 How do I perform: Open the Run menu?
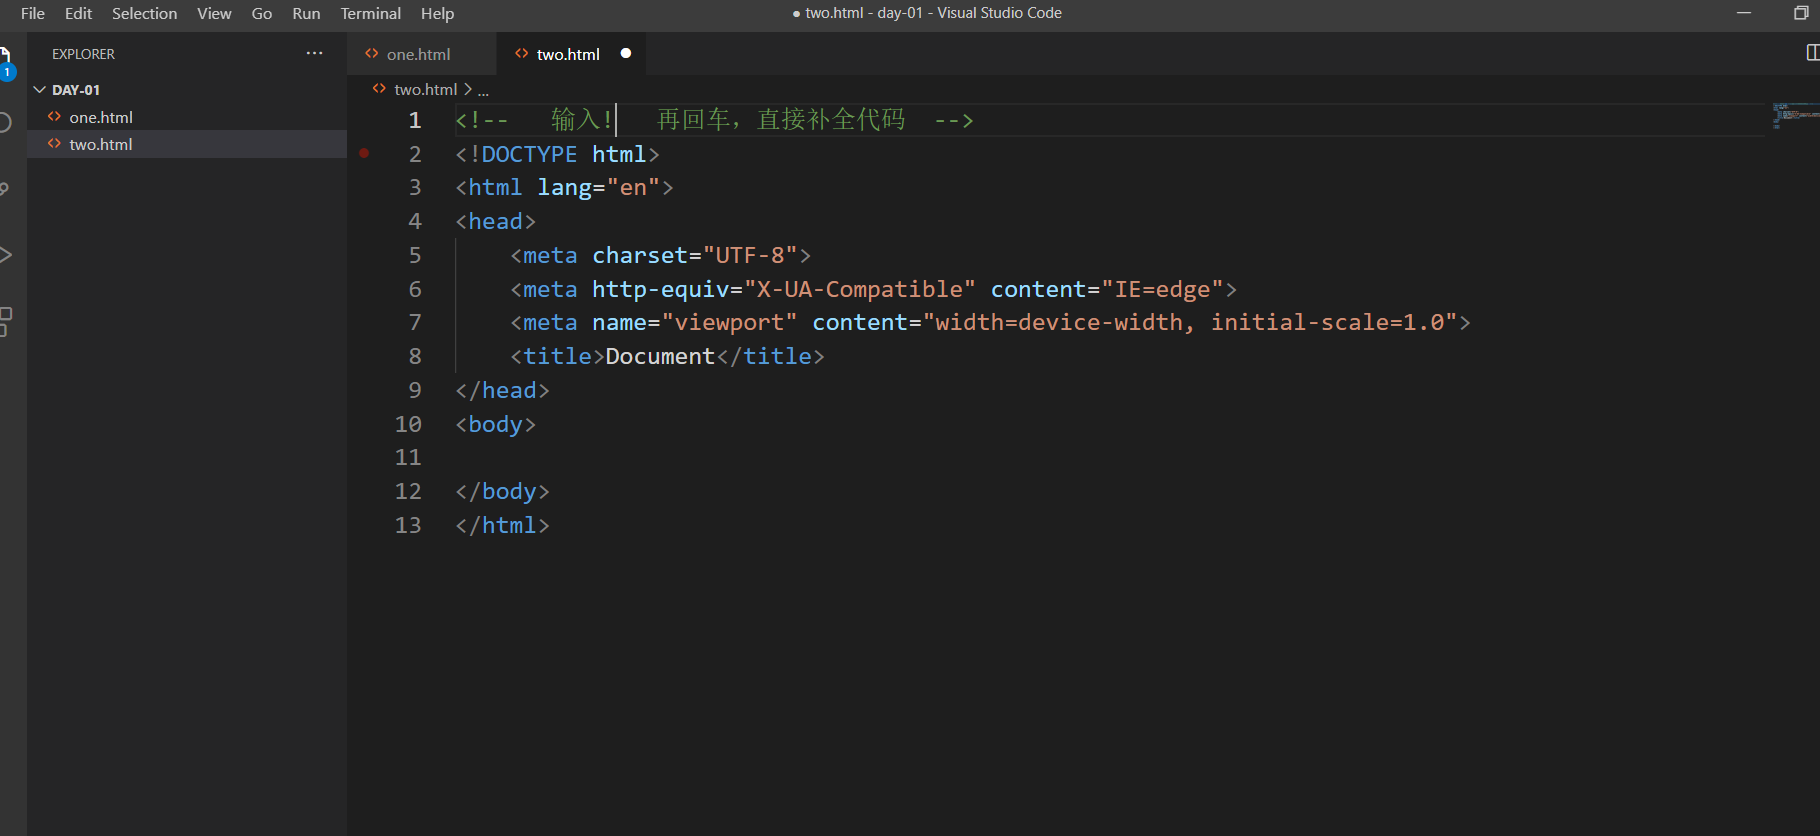coord(306,13)
